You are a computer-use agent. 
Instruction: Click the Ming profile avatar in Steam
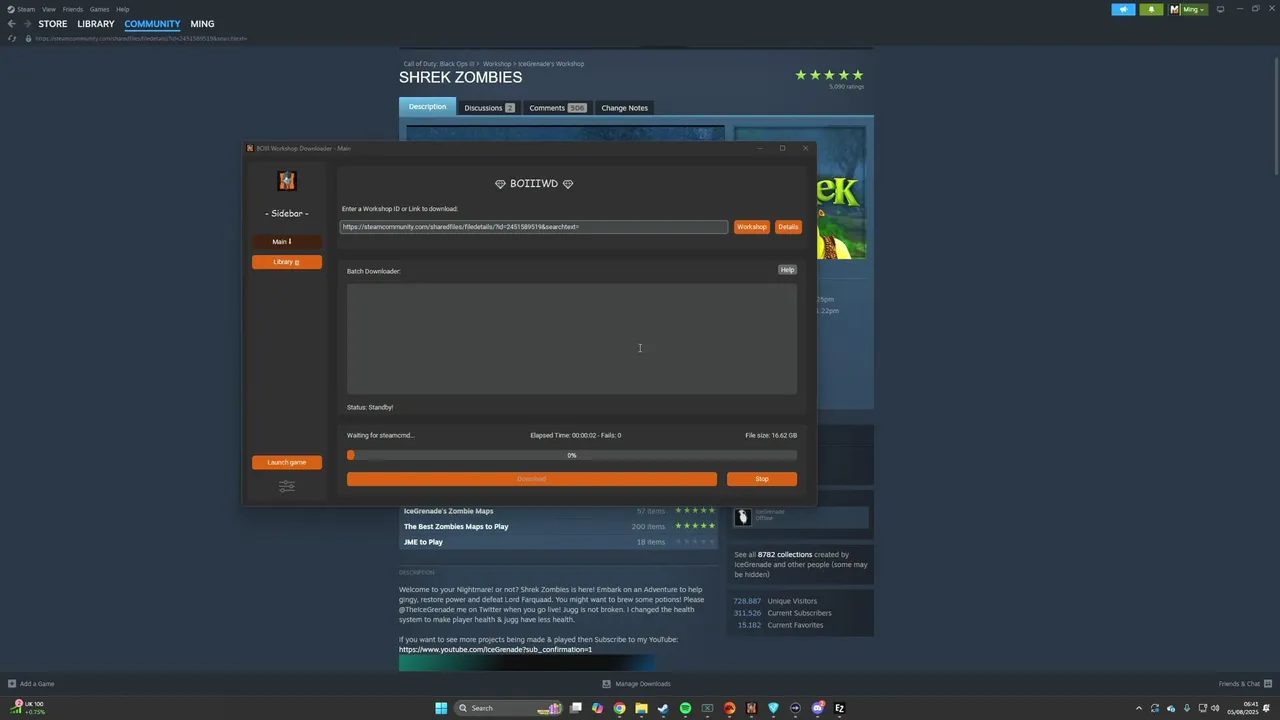click(x=1176, y=9)
